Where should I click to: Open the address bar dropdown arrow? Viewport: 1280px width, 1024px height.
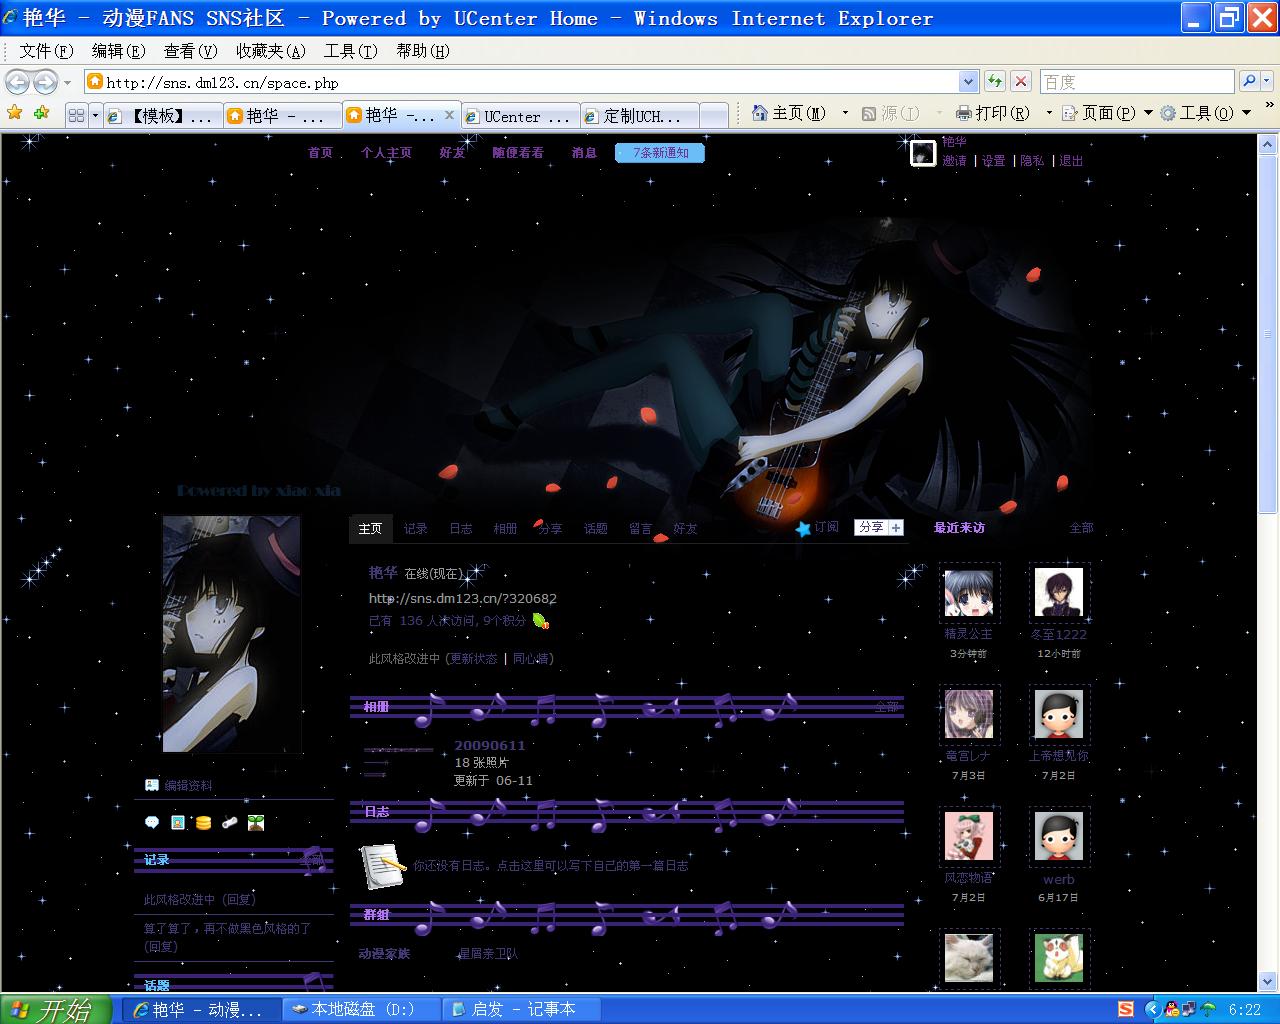(968, 82)
